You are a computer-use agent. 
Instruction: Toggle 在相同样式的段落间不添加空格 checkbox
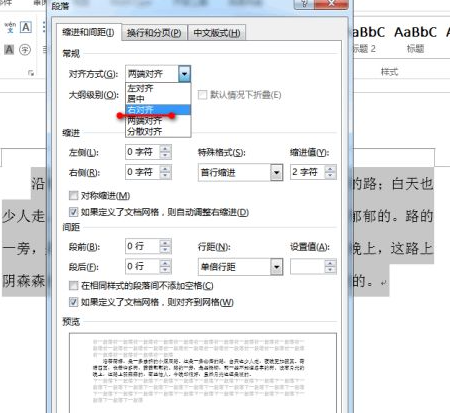pyautogui.click(x=73, y=286)
